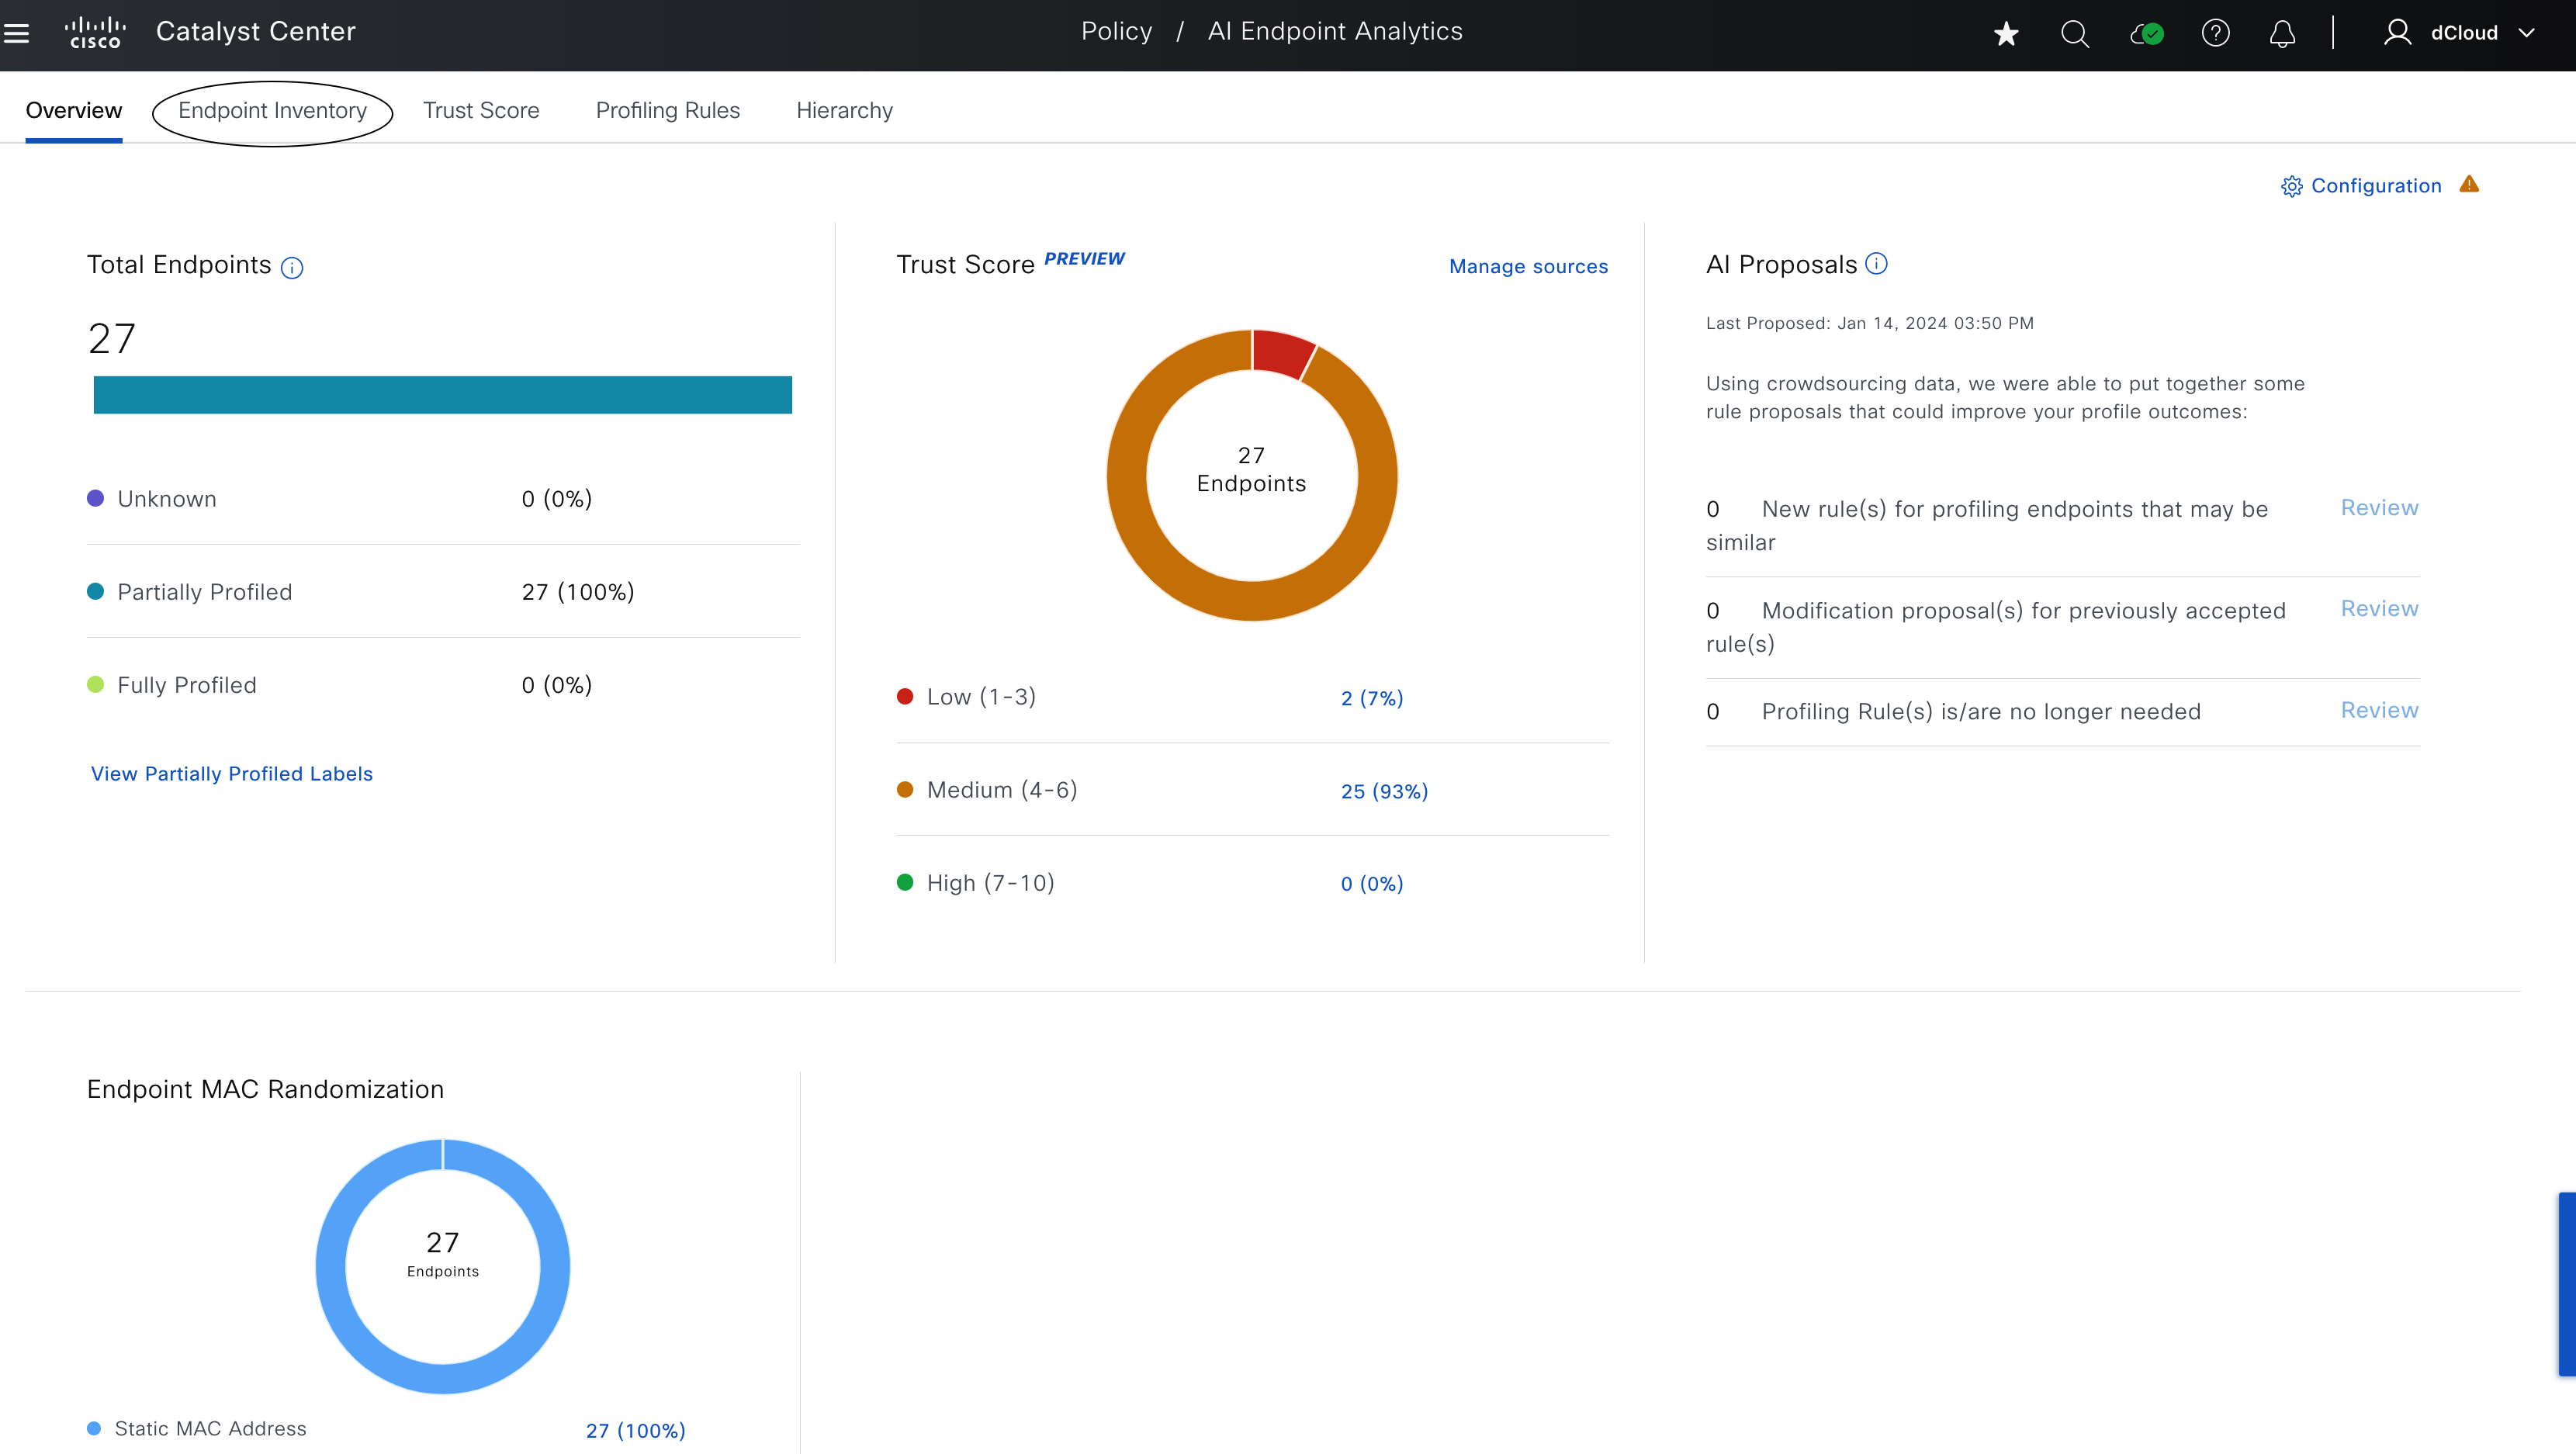Click the user profile icon

2397,33
